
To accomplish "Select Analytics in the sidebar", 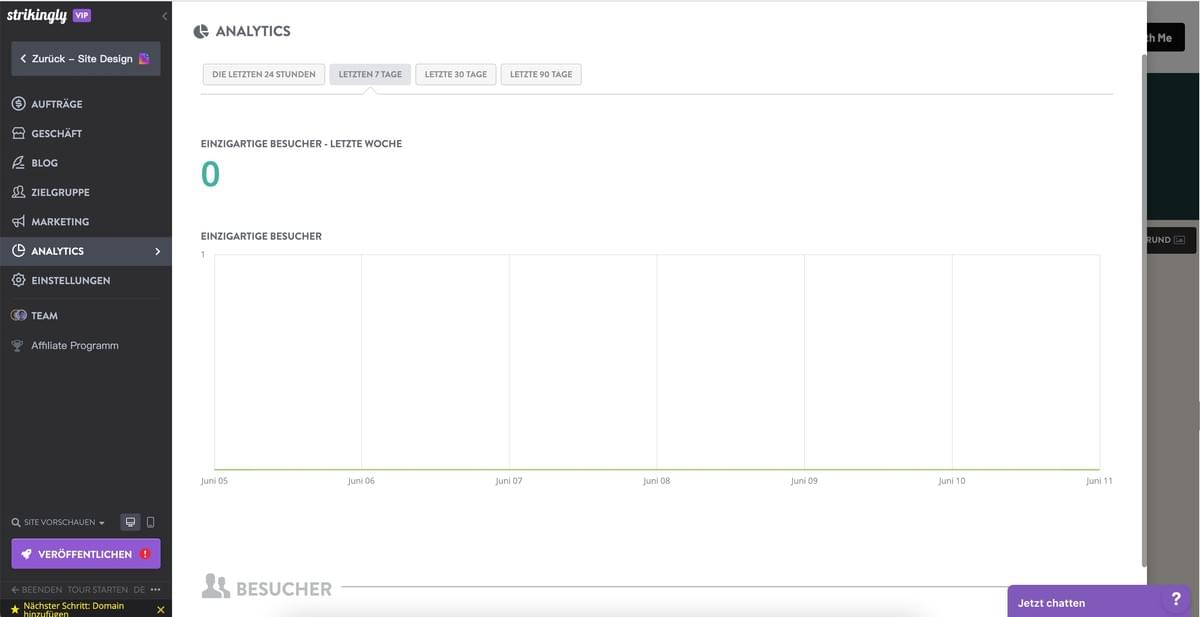I will (86, 251).
